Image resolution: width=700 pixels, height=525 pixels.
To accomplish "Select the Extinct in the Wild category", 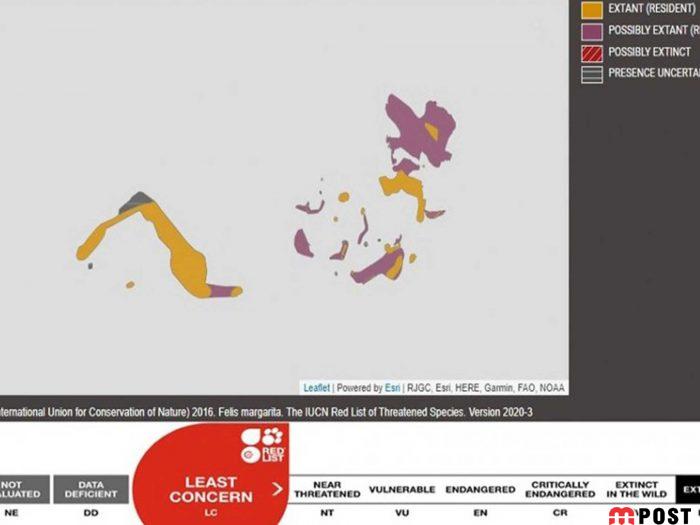I will coord(636,489).
